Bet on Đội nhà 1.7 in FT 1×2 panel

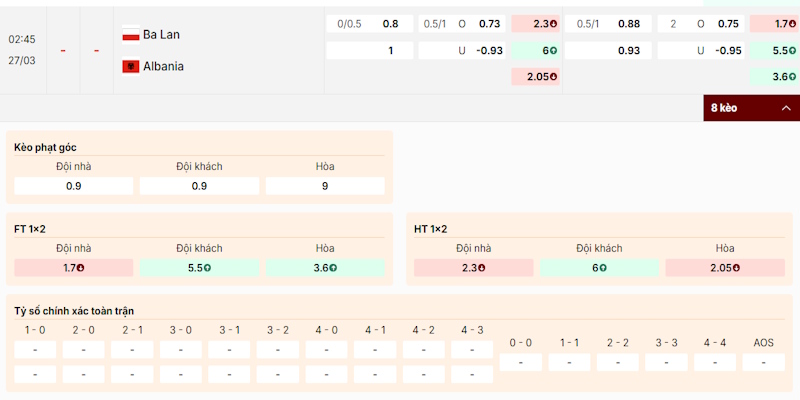(x=74, y=268)
